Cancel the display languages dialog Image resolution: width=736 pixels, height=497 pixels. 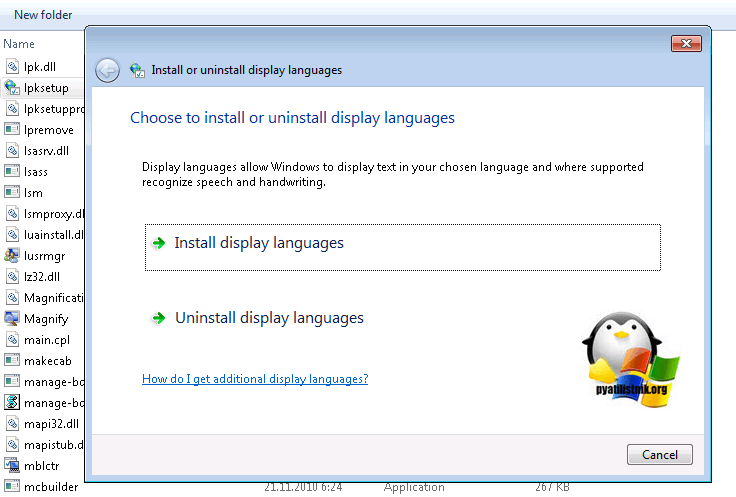659,454
